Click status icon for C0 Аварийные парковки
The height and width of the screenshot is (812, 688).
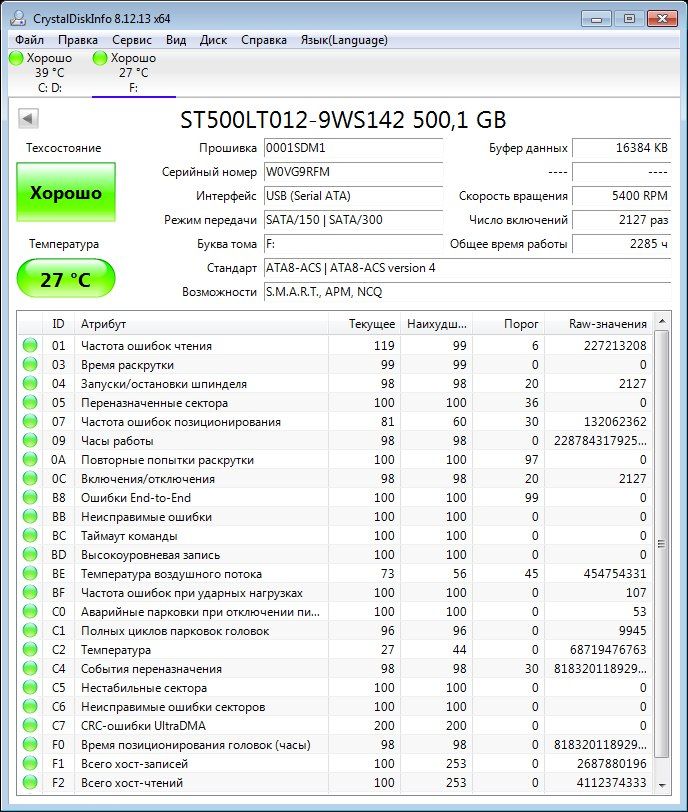coord(30,612)
